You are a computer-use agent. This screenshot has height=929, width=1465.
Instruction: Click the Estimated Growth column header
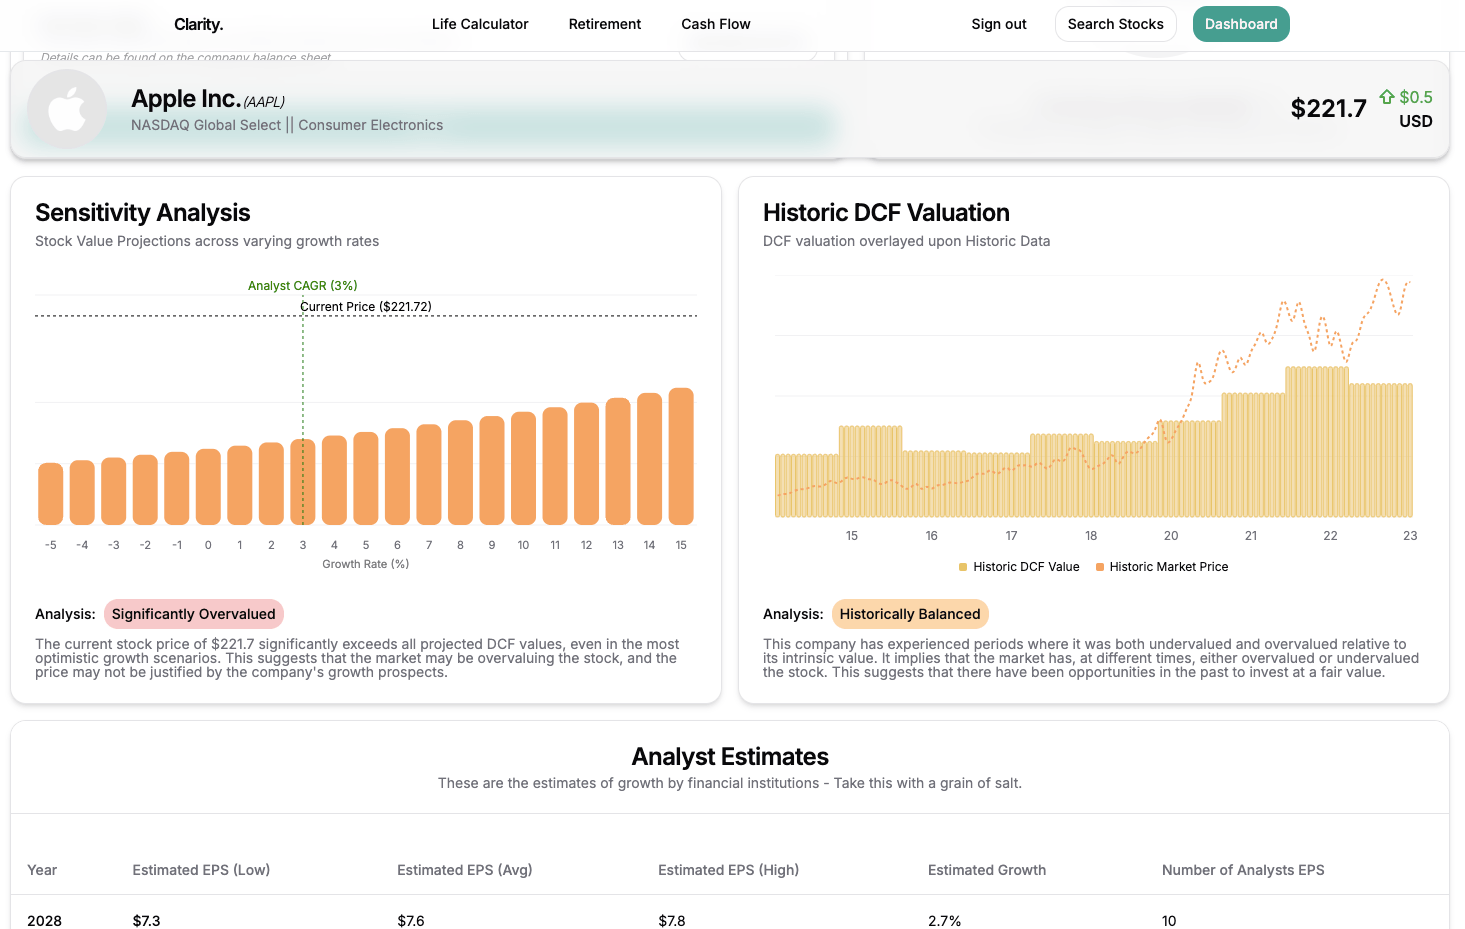986,870
